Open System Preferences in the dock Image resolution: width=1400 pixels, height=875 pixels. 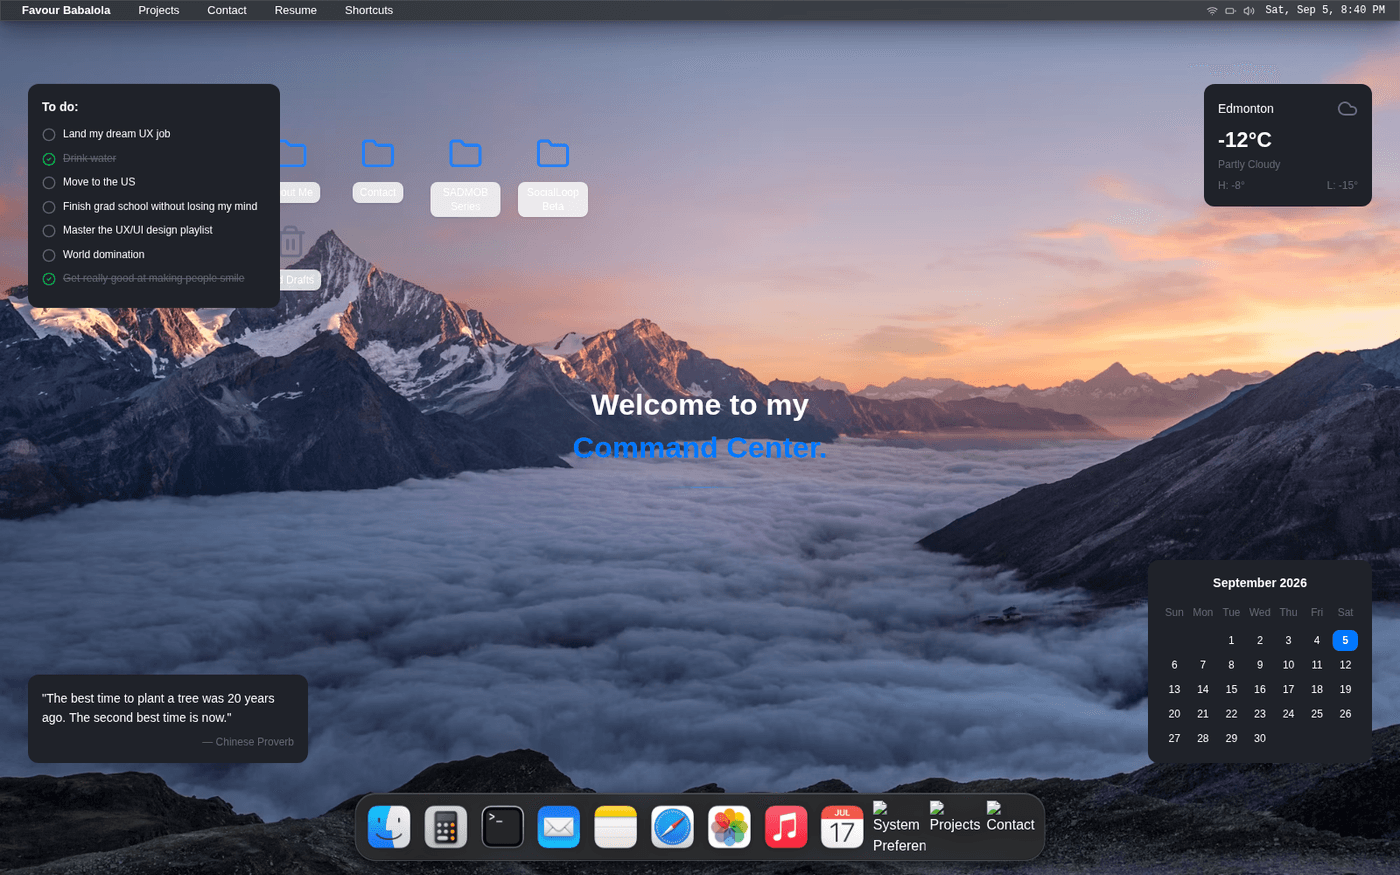899,827
